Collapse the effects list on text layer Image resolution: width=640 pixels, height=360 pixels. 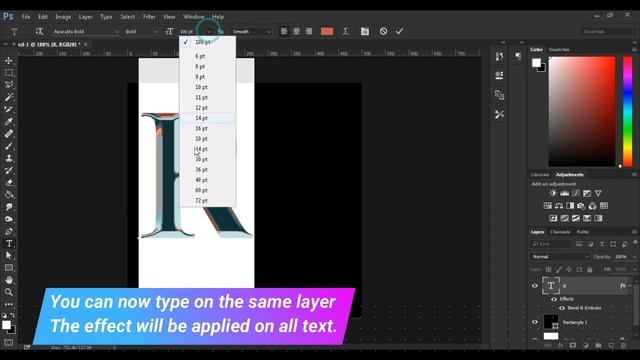[x=630, y=286]
